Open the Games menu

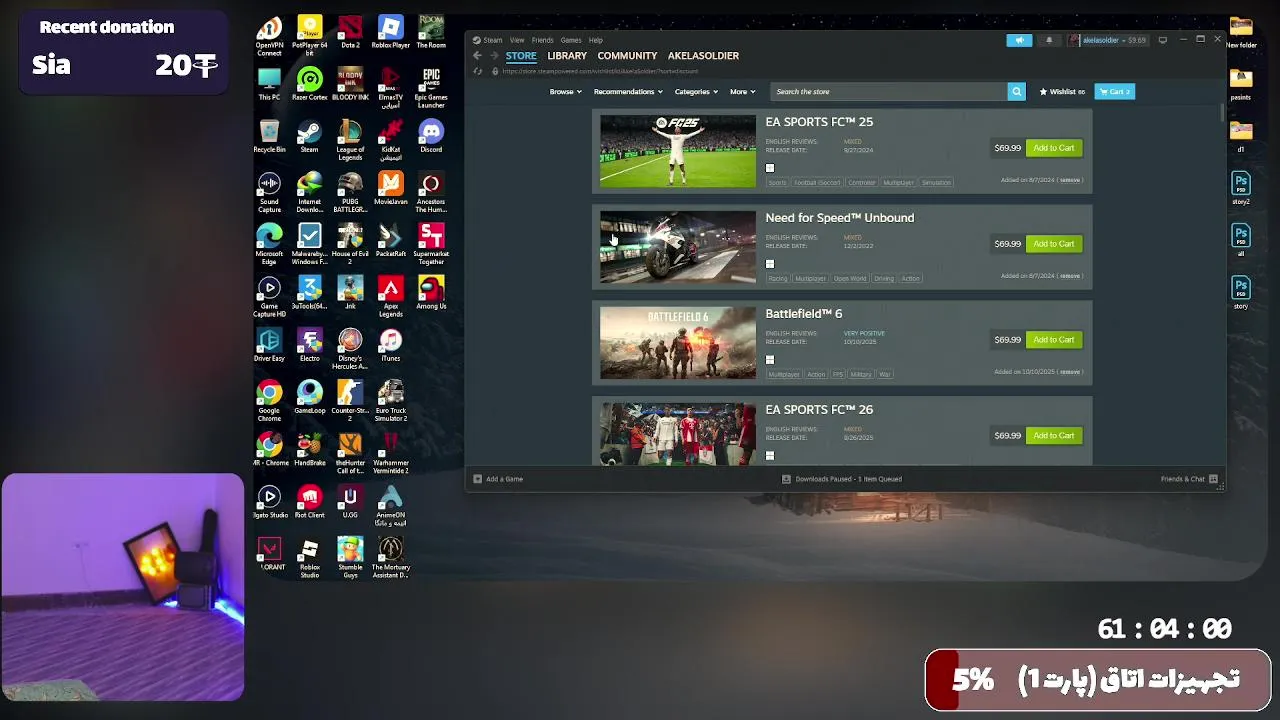(x=571, y=40)
